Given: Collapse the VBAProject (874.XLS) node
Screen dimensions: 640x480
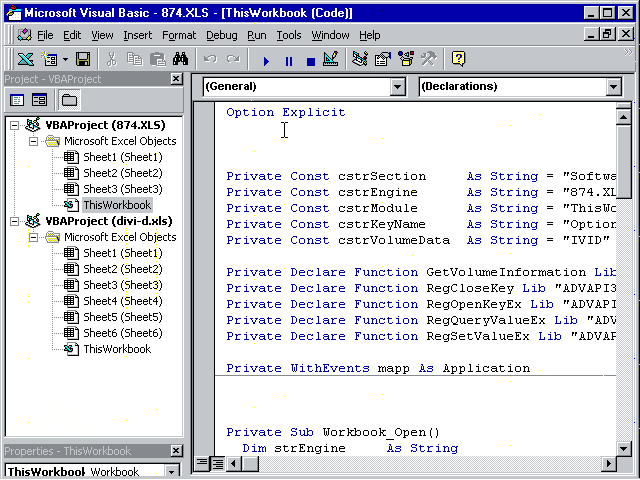Looking at the screenshot, I should pyautogui.click(x=14, y=125).
